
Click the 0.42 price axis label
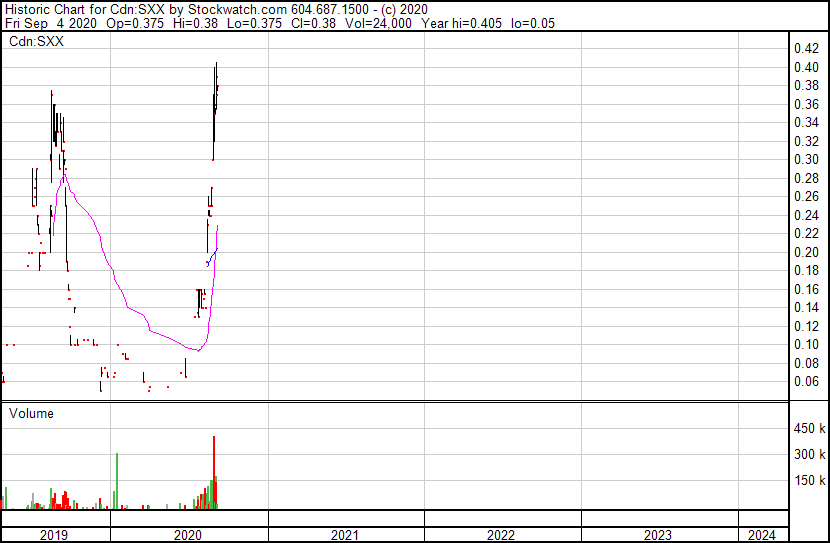[806, 49]
